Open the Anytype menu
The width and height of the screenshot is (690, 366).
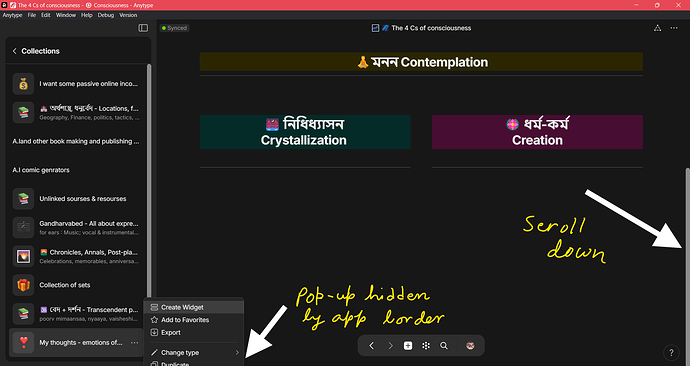click(12, 15)
